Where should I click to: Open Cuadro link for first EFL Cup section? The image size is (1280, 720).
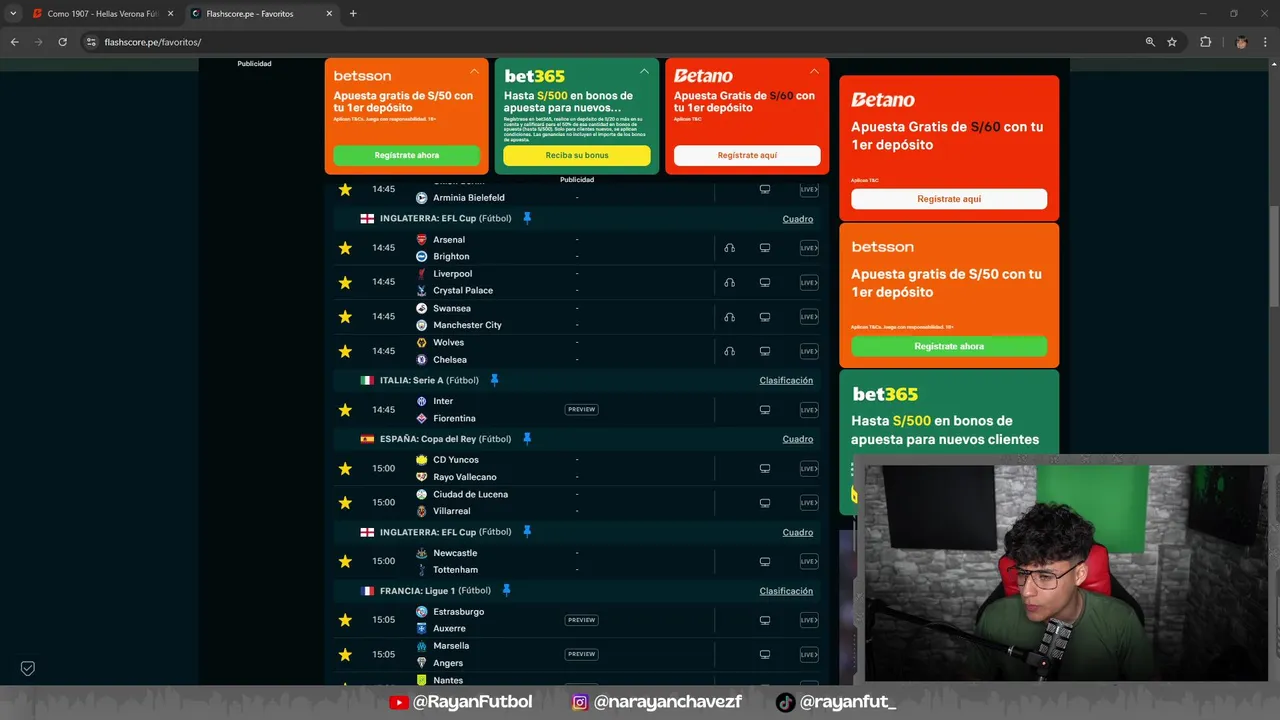coord(798,219)
